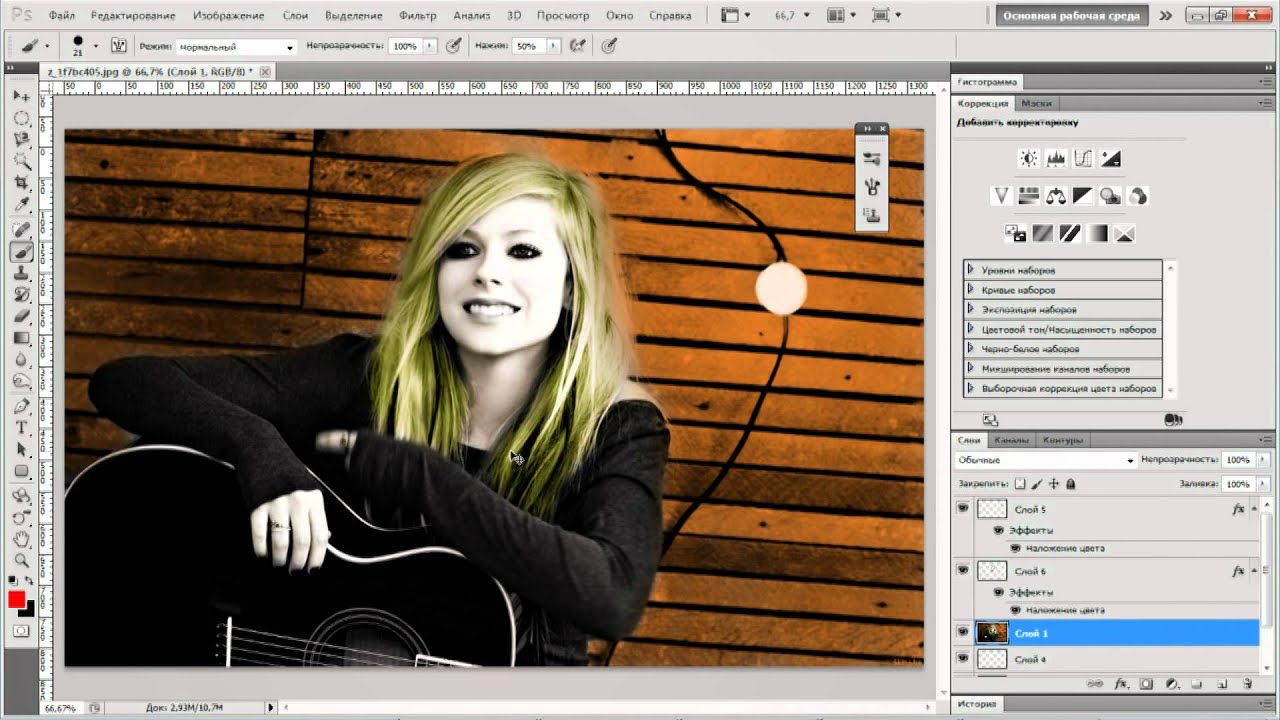
Task: Toggle Эффекты visibility under Слой 5
Action: (x=999, y=531)
